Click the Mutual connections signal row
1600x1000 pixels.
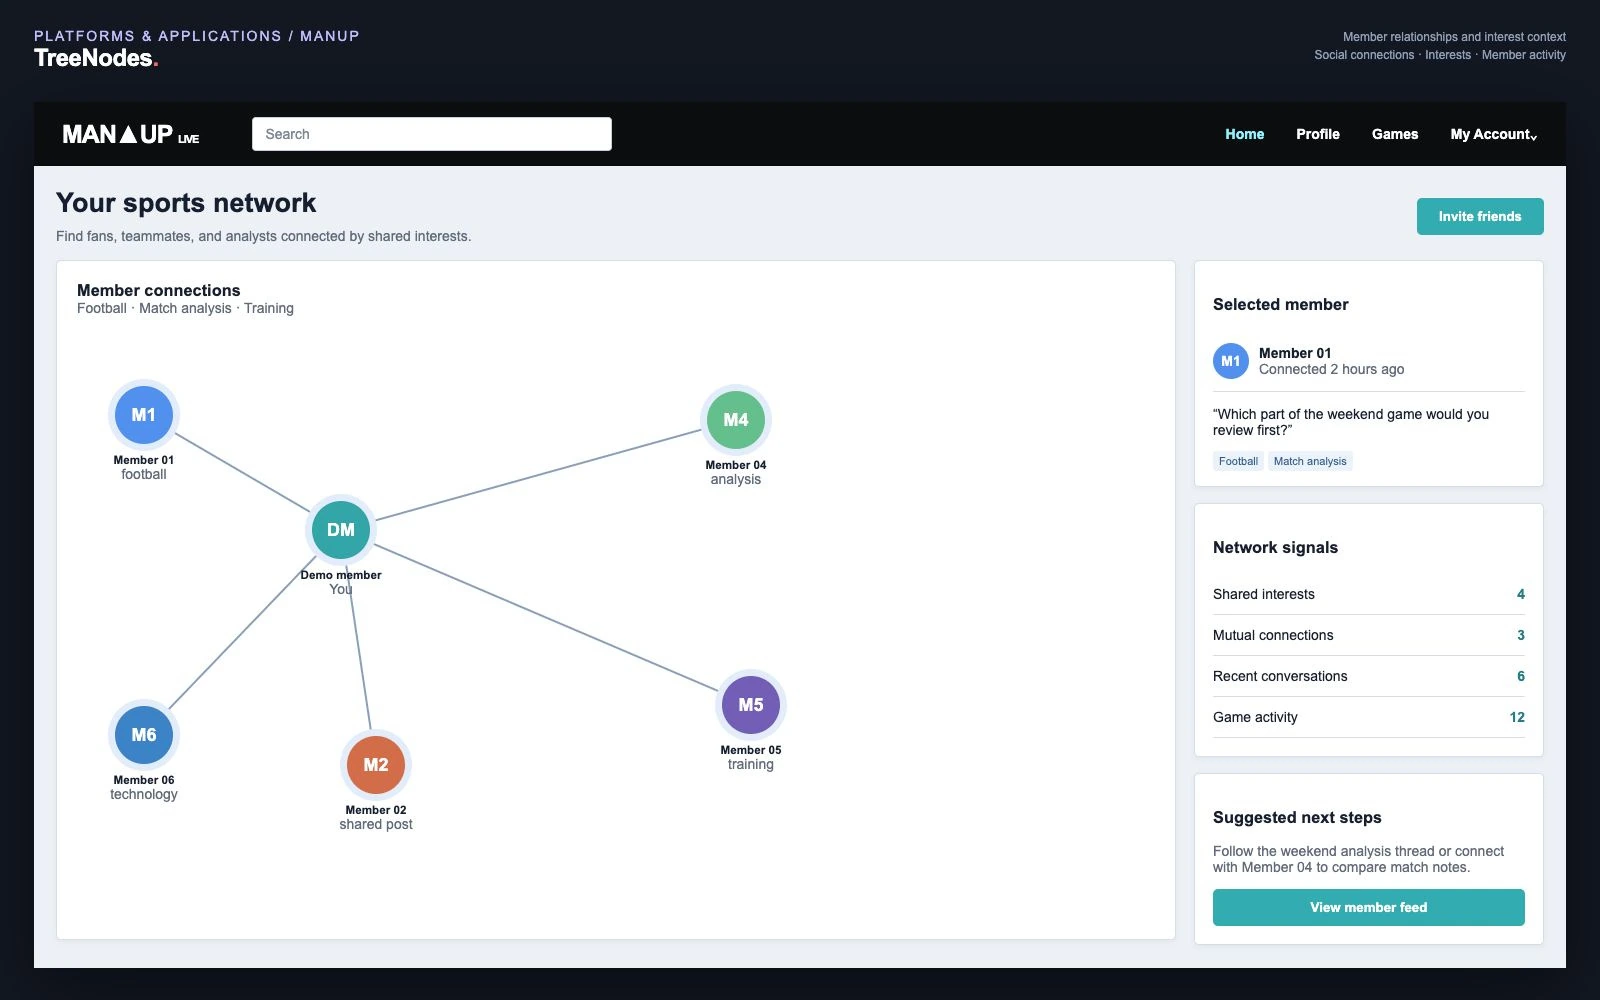click(x=1369, y=635)
